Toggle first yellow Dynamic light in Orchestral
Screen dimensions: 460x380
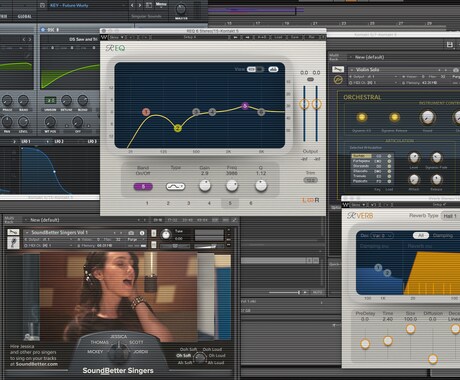(x=361, y=117)
